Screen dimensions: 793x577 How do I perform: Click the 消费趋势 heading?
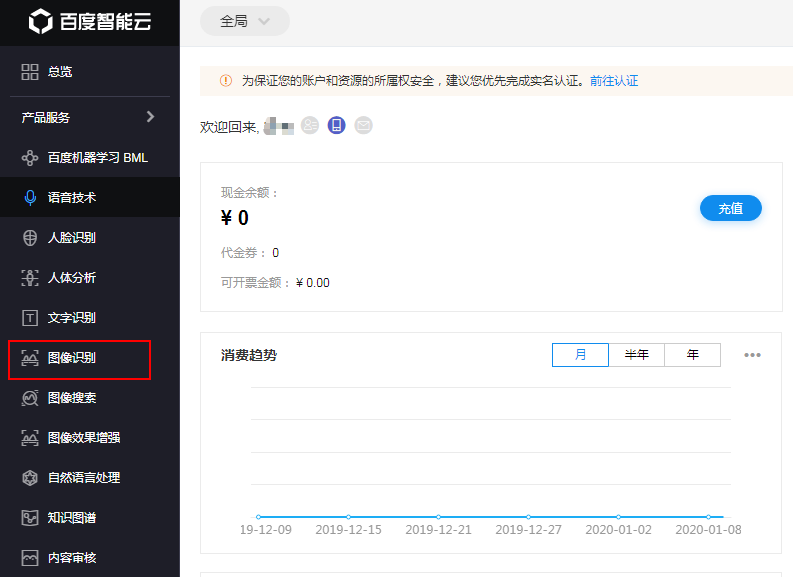coord(249,356)
